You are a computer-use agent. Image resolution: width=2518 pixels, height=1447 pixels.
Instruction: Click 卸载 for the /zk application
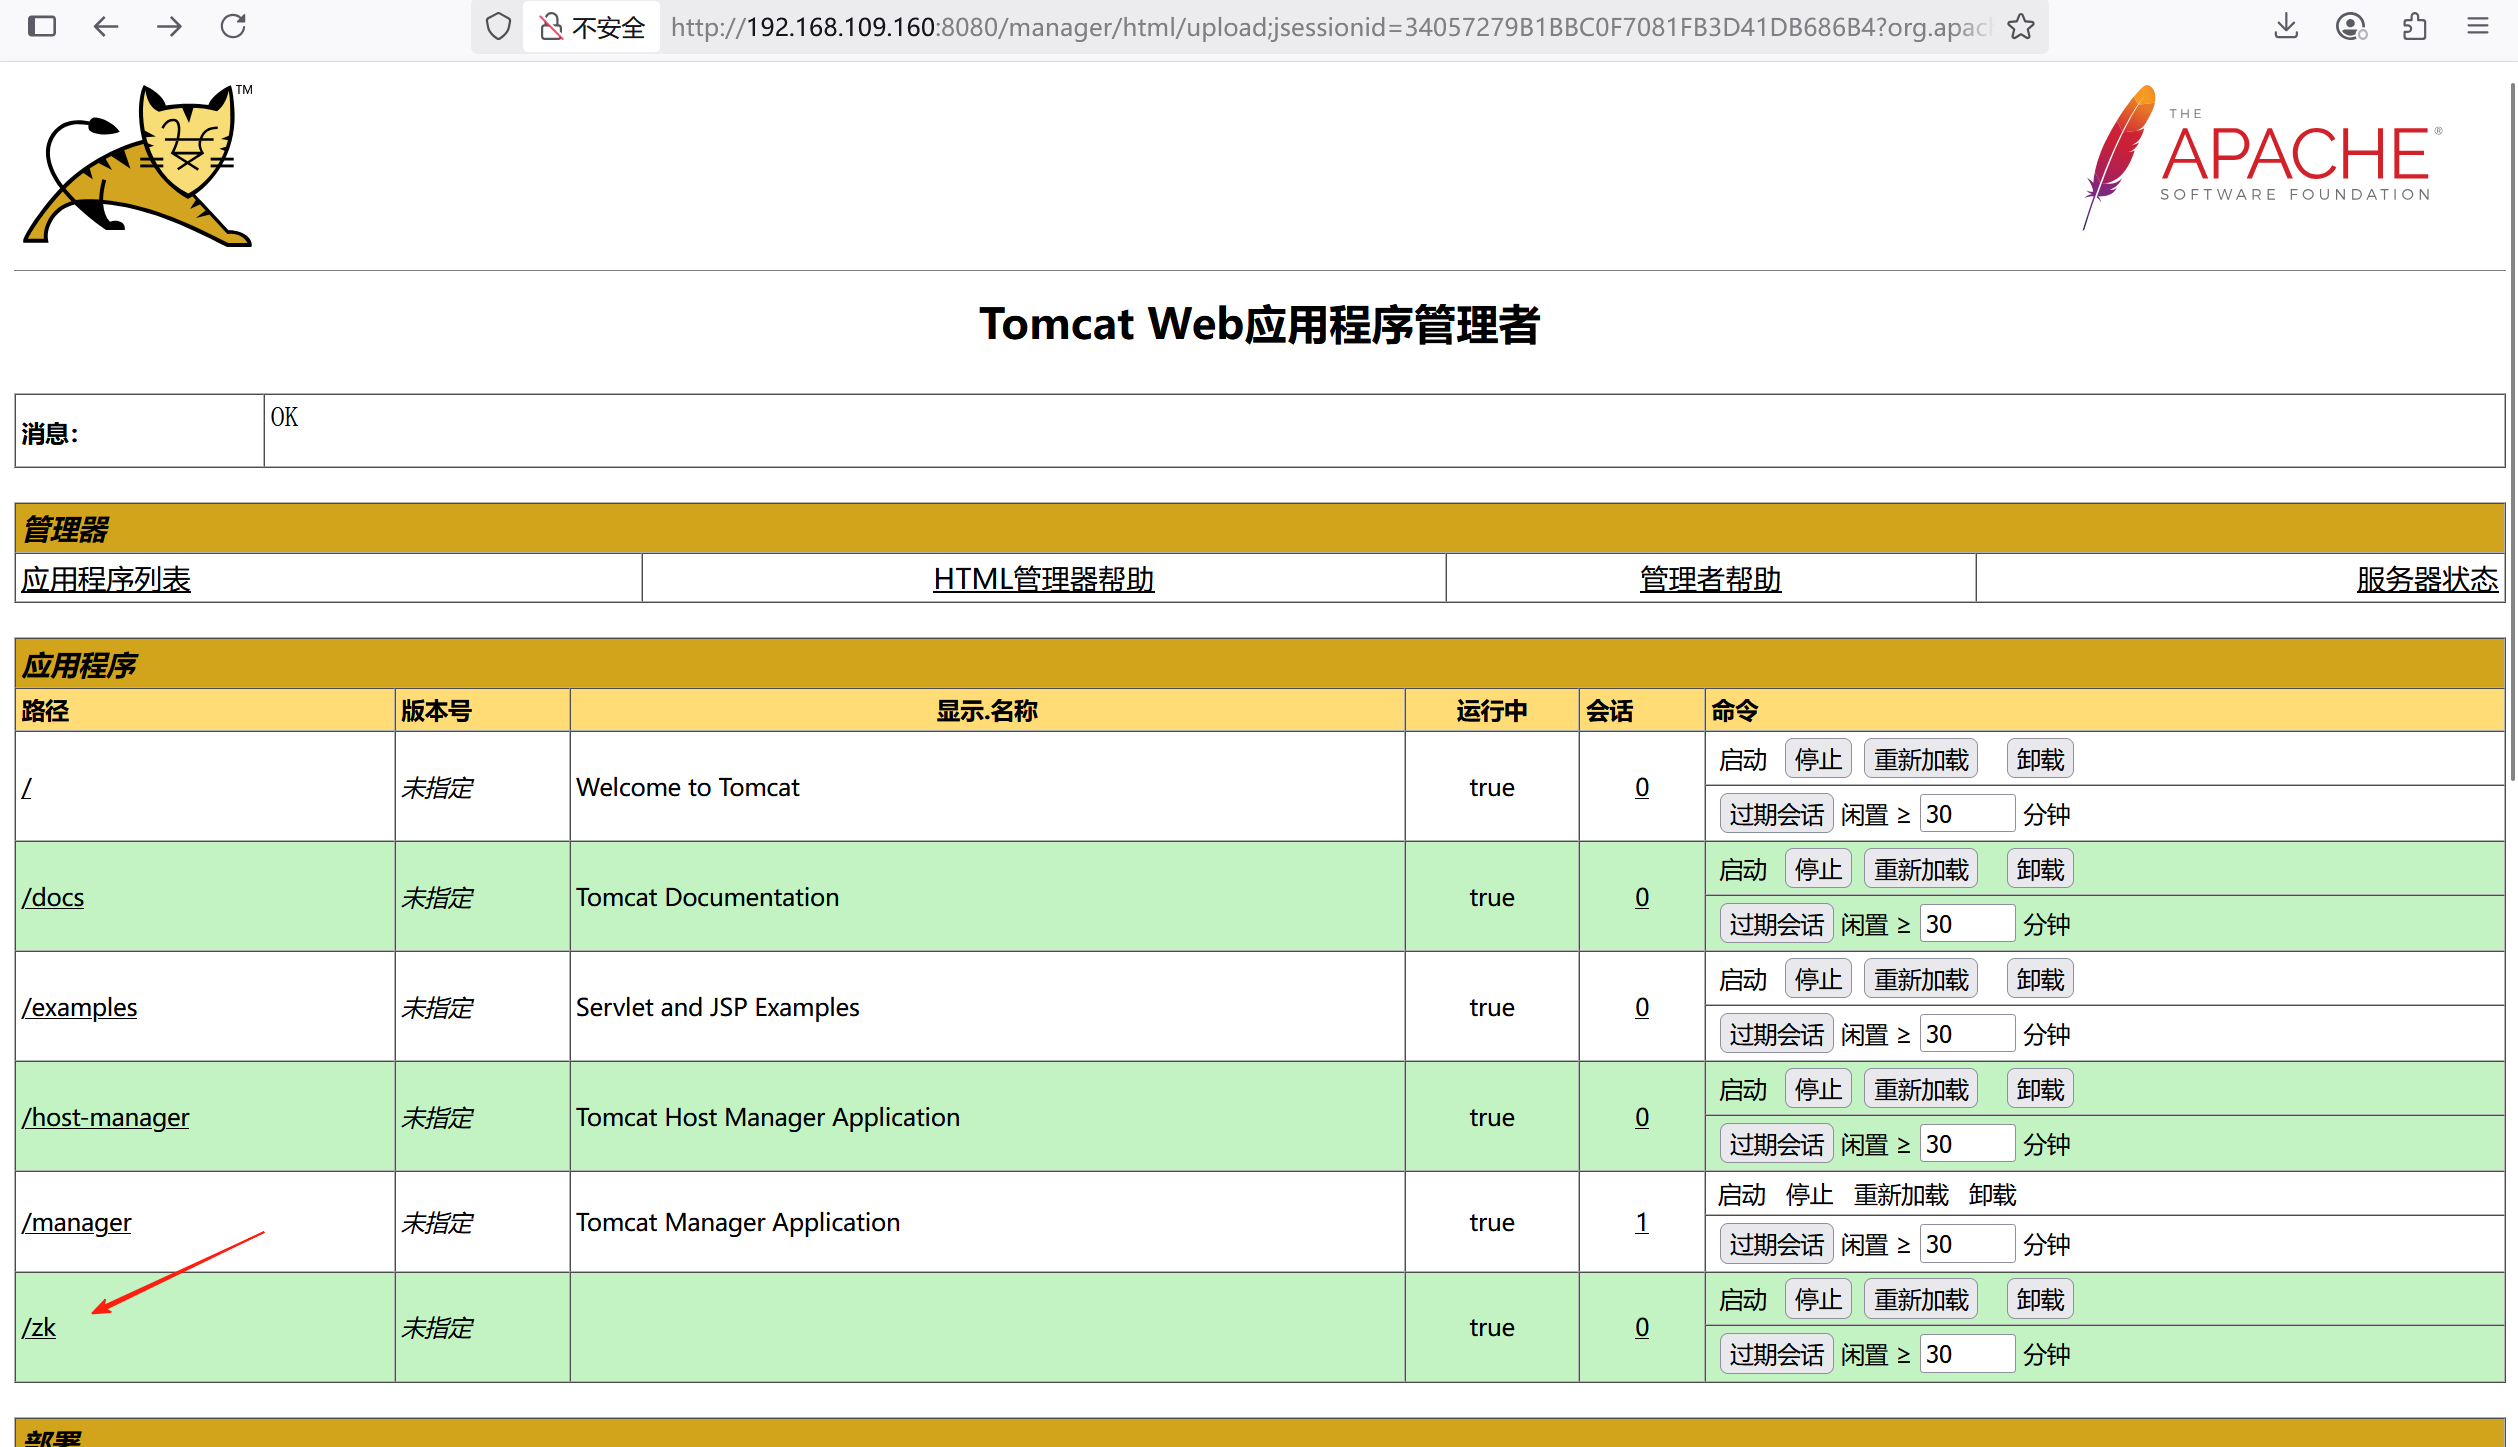click(2040, 1299)
